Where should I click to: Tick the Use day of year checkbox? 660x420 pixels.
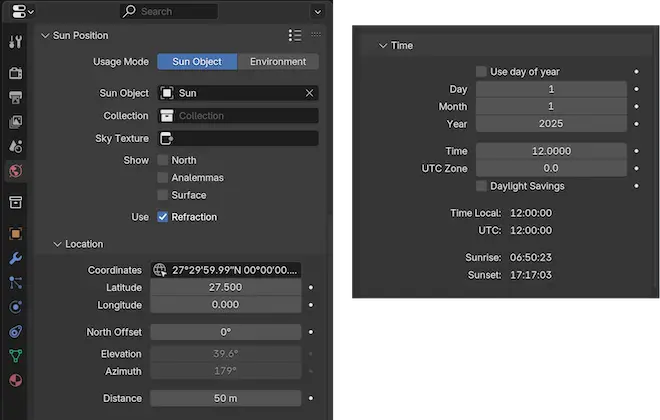point(482,72)
